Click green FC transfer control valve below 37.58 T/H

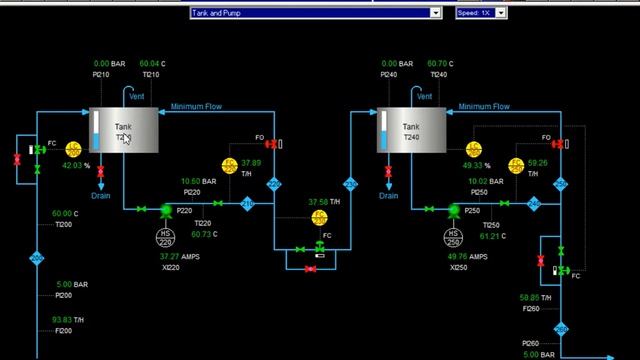(x=320, y=247)
